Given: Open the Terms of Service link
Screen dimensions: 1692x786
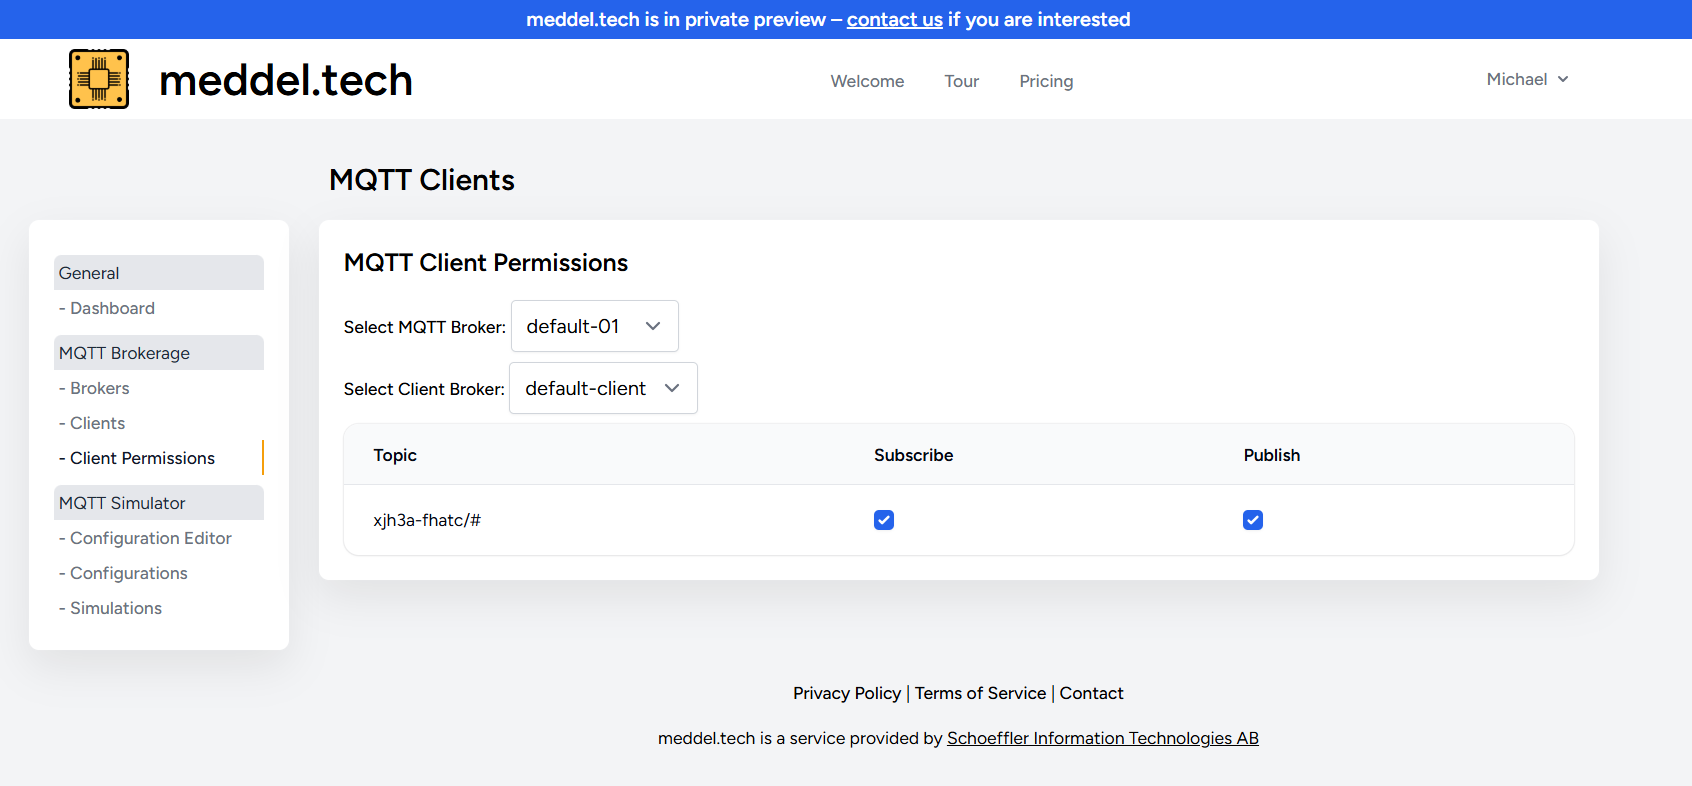Looking at the screenshot, I should [980, 693].
